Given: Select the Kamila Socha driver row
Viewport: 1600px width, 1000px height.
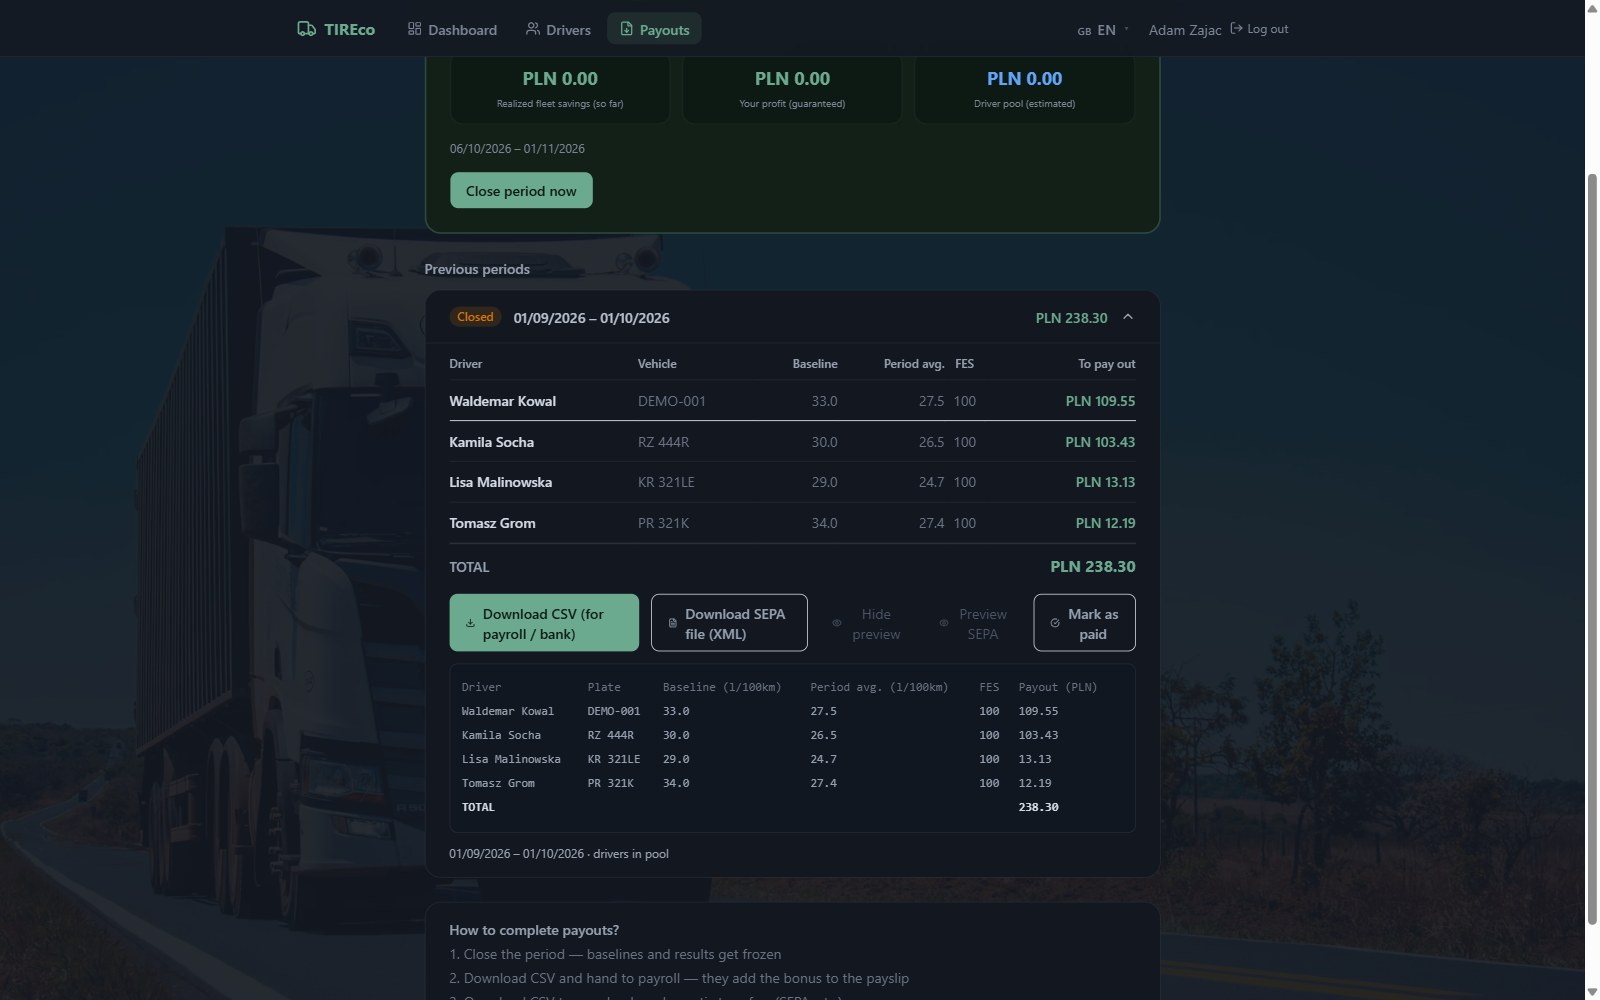Looking at the screenshot, I should (792, 442).
